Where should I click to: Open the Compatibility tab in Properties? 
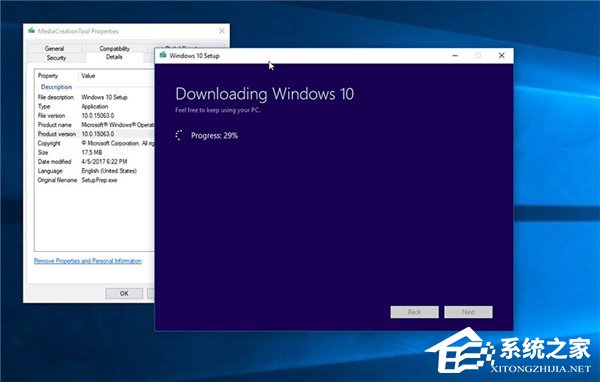tap(114, 48)
